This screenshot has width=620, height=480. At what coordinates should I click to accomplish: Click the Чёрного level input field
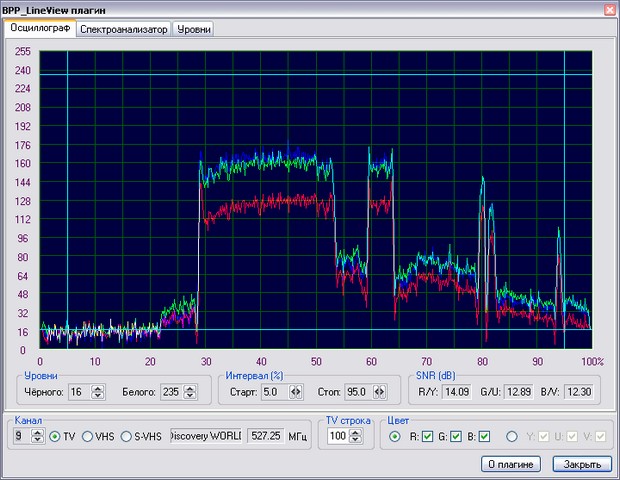[80, 392]
